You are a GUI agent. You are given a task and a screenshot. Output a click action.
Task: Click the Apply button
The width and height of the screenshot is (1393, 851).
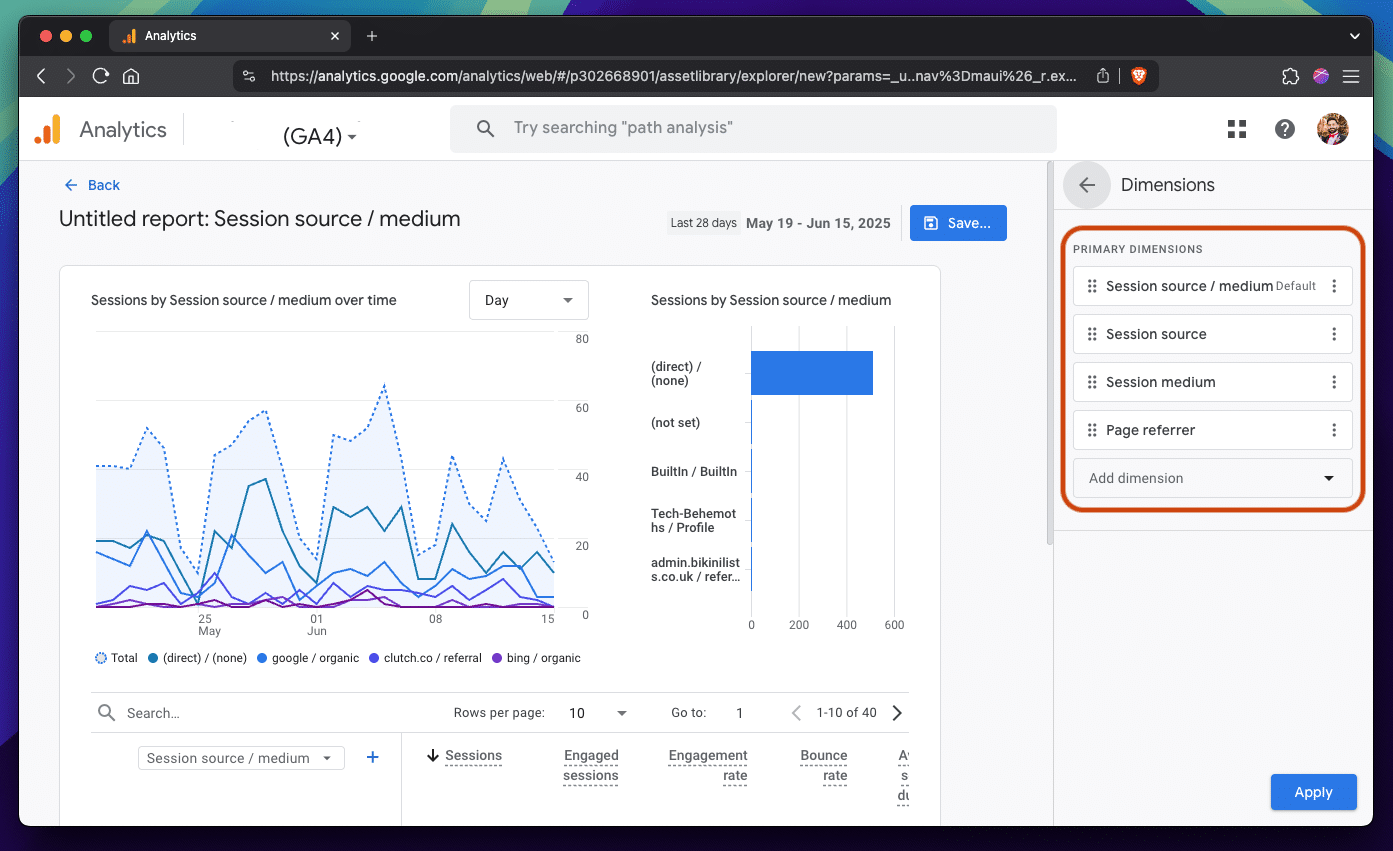pos(1313,792)
